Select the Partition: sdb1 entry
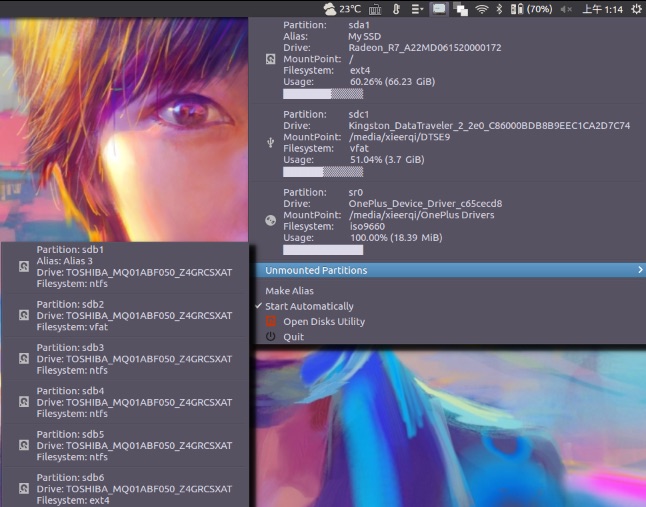 point(125,266)
